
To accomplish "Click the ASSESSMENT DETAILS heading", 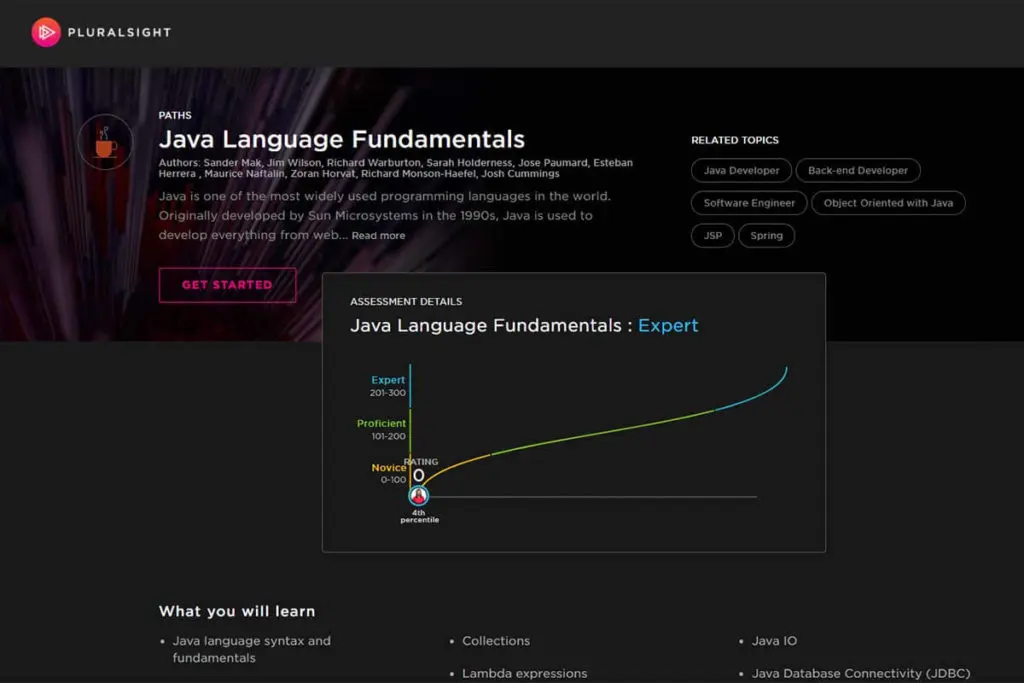I will (406, 302).
